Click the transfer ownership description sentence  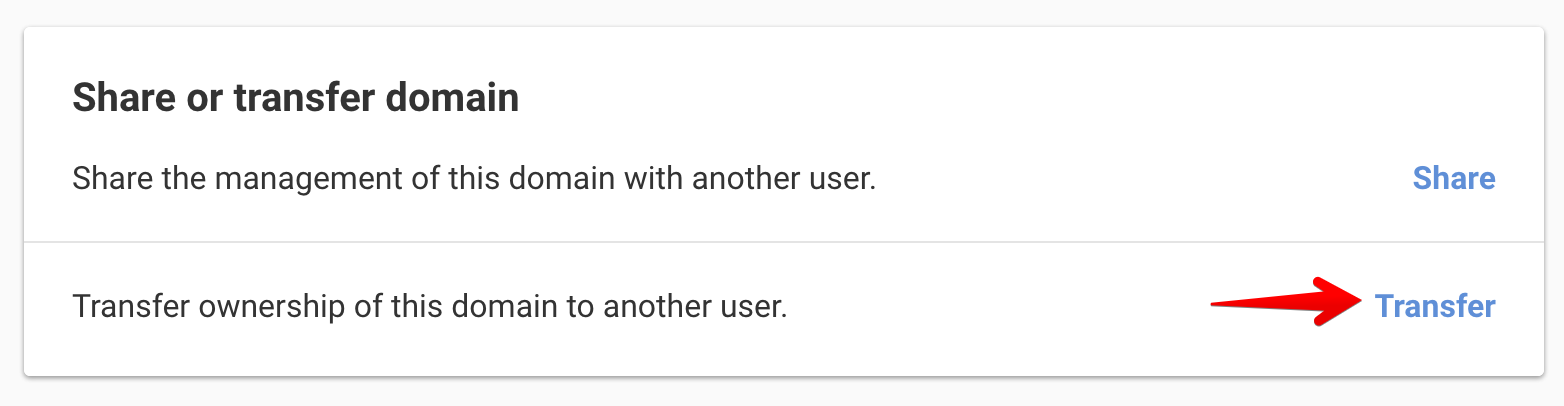430,306
